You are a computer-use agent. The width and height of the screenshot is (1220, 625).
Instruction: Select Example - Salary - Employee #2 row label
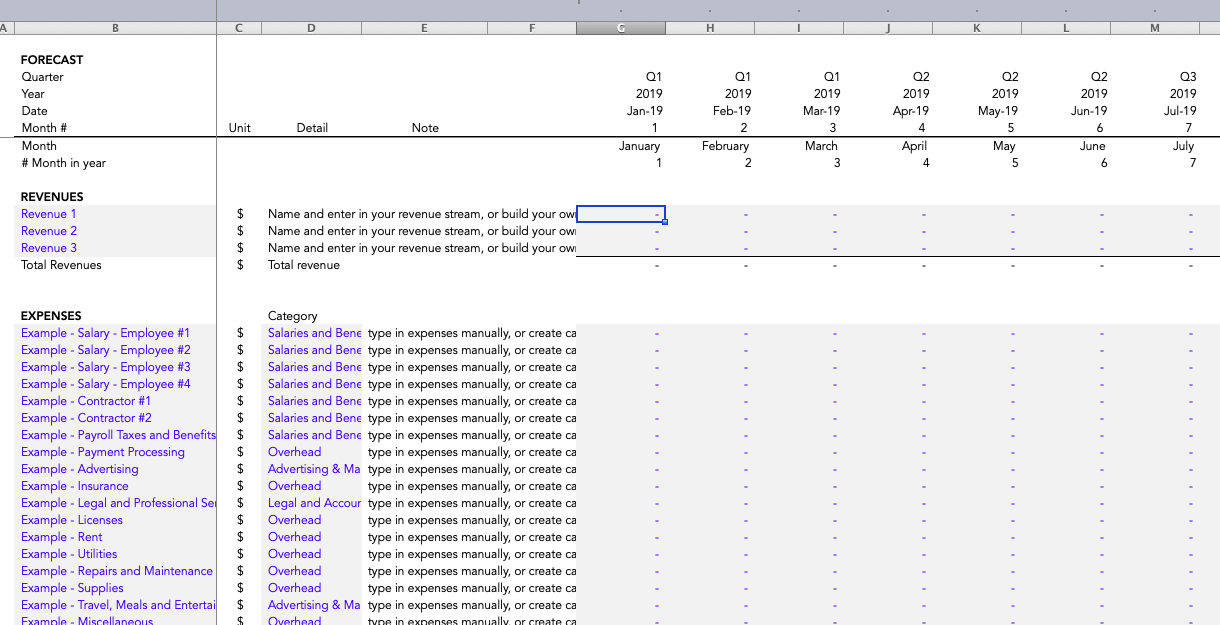pyautogui.click(x=105, y=350)
